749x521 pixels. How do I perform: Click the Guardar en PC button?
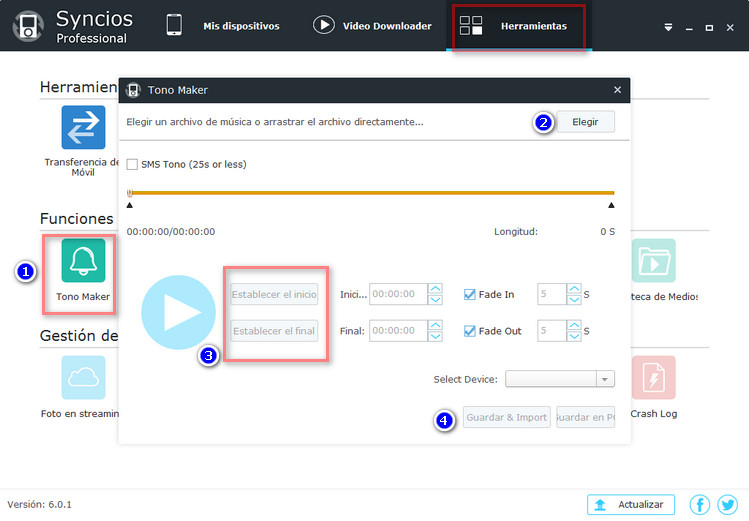tap(586, 417)
